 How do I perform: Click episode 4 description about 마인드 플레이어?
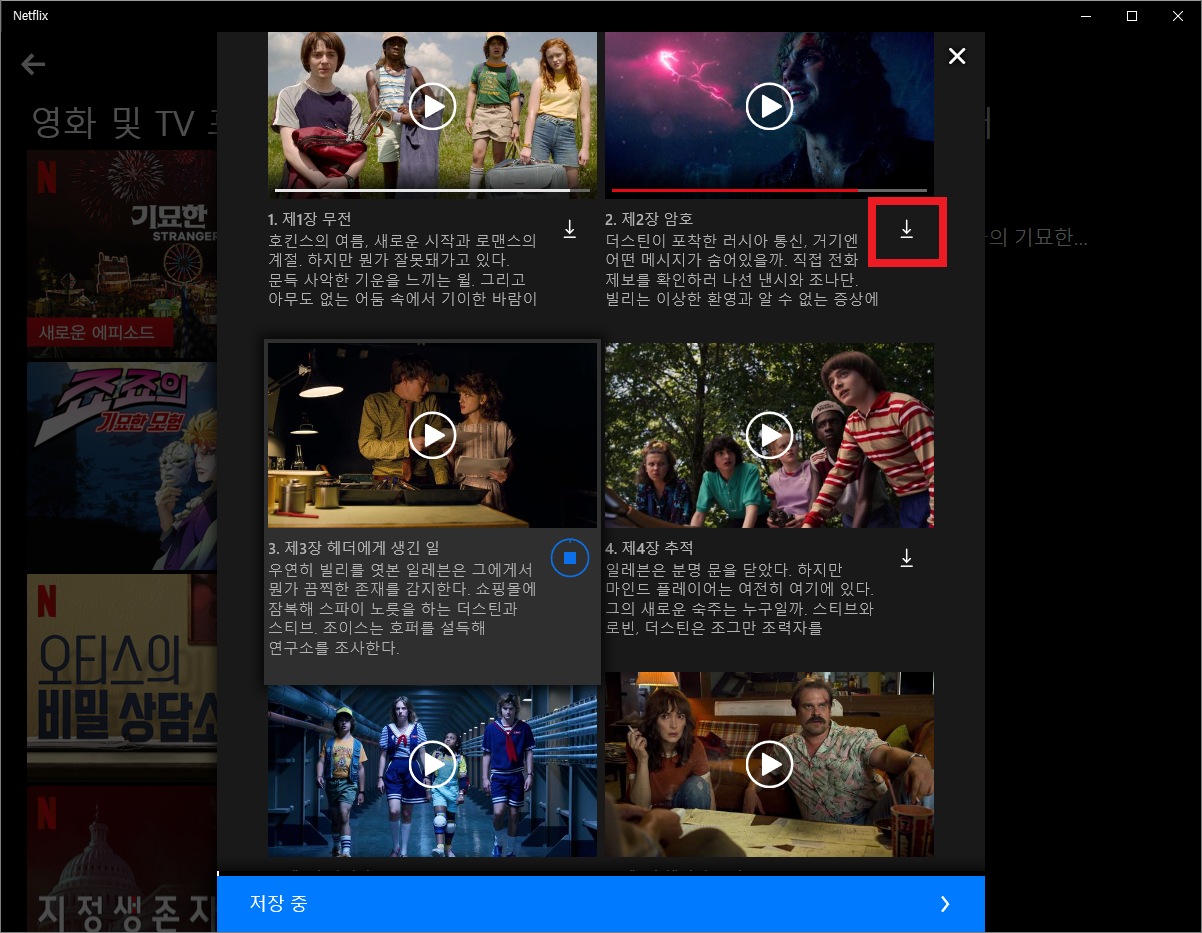click(x=741, y=598)
